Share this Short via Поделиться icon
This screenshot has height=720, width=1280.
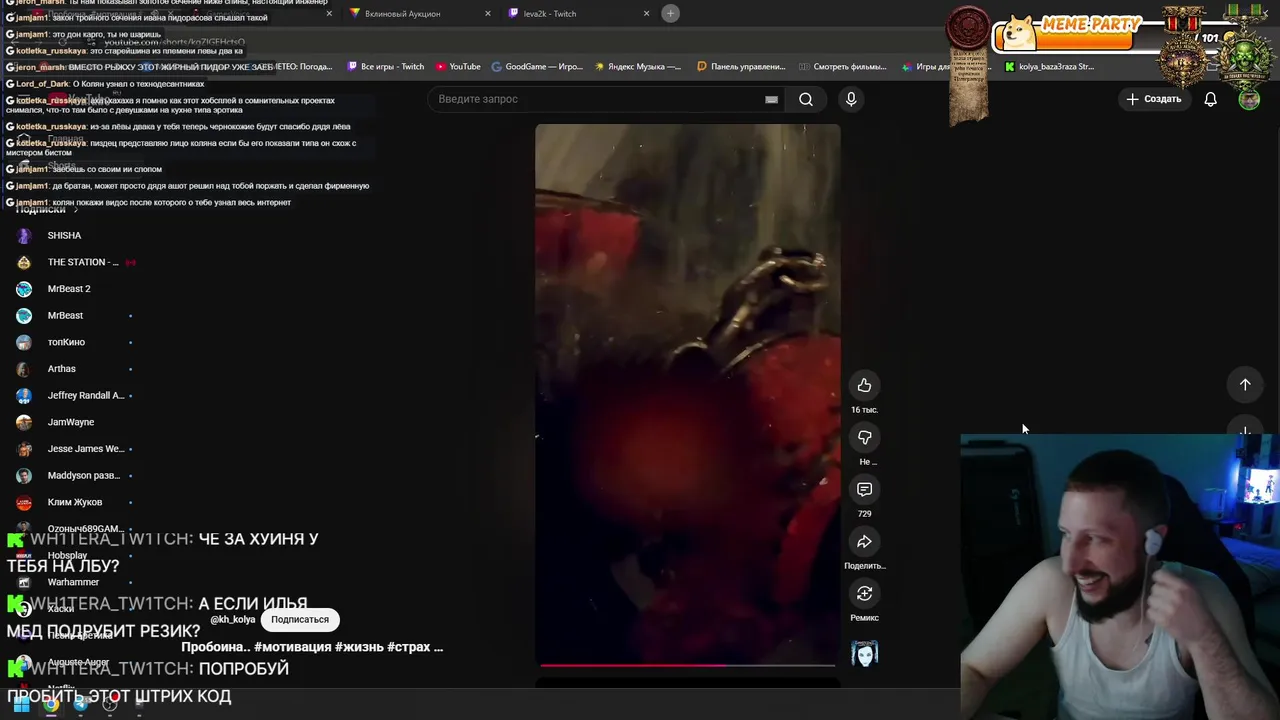(x=864, y=542)
